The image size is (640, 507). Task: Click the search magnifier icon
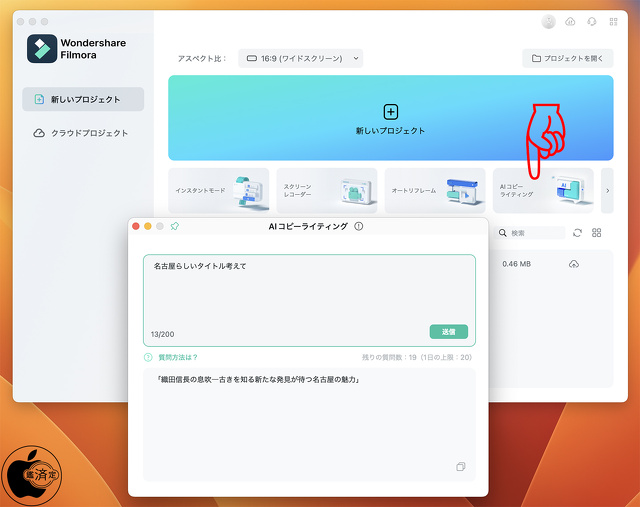(x=503, y=233)
